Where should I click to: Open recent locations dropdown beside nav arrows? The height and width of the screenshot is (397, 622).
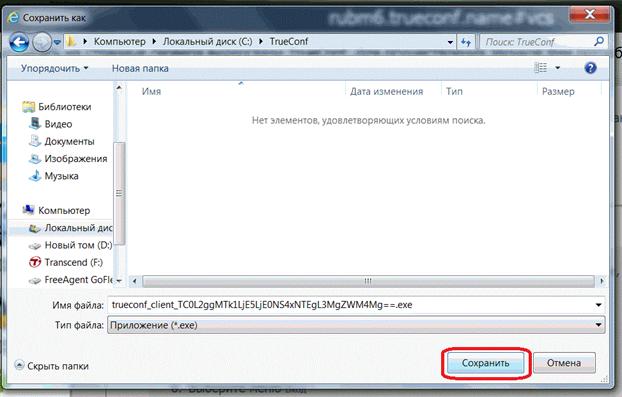[x=57, y=42]
